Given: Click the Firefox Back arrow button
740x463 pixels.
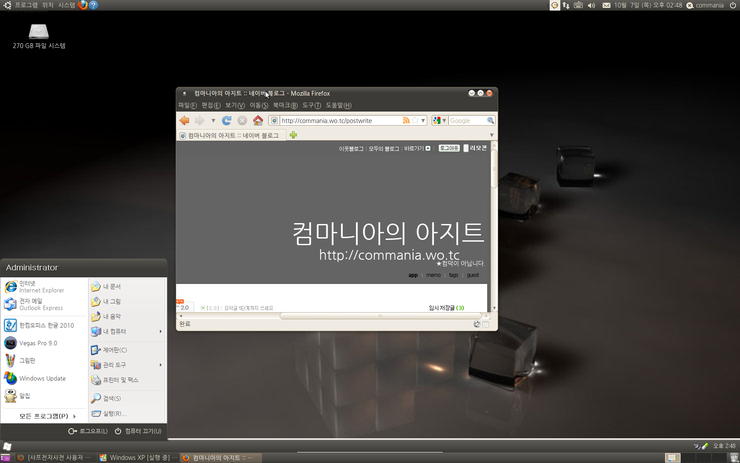Looking at the screenshot, I should (x=184, y=120).
